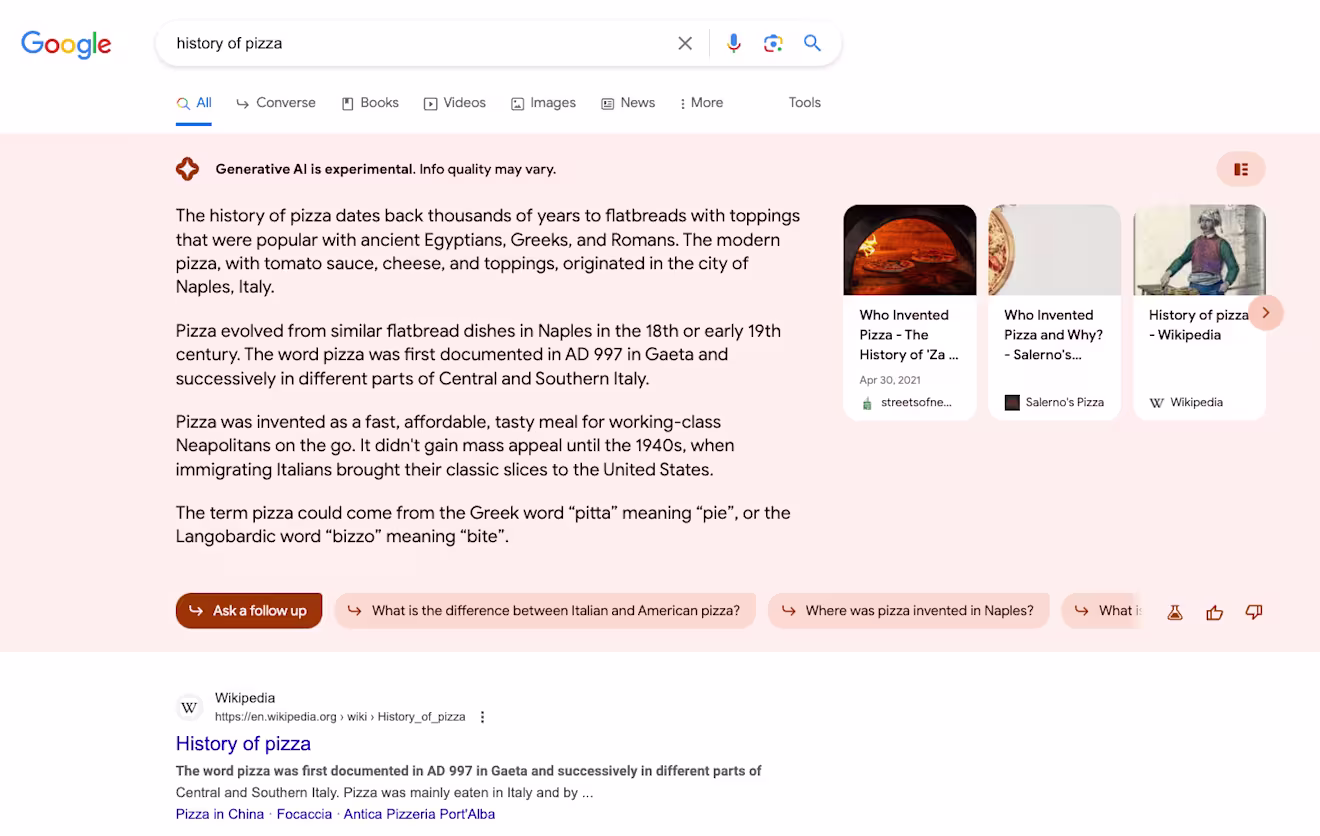Viewport: 1320px width, 836px height.
Task: Give thumbs up feedback on AI answer
Action: 1215,612
